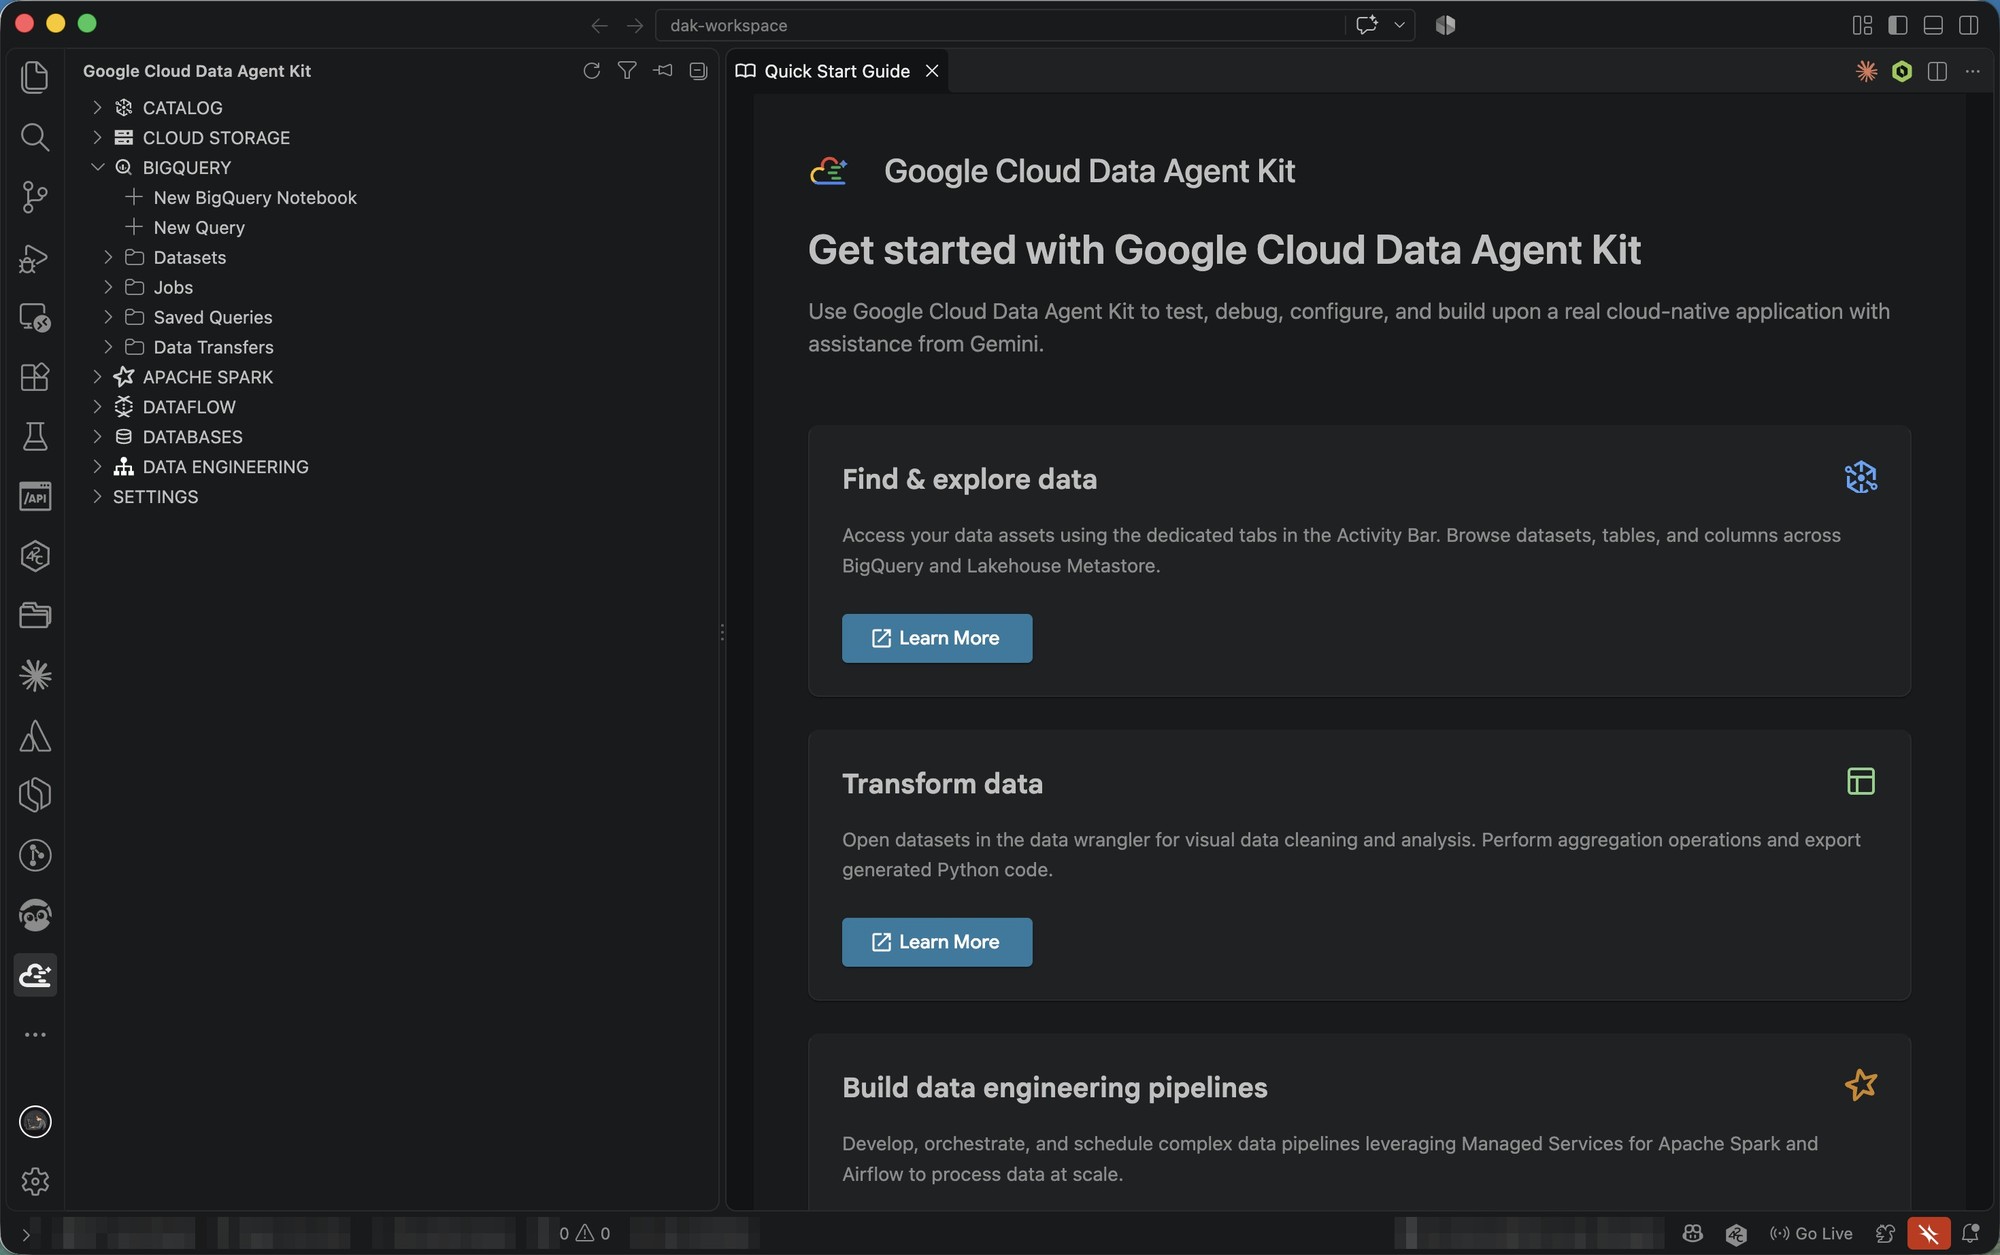This screenshot has width=2000, height=1255.
Task: Open errors and warnings count in status bar
Action: (x=585, y=1234)
